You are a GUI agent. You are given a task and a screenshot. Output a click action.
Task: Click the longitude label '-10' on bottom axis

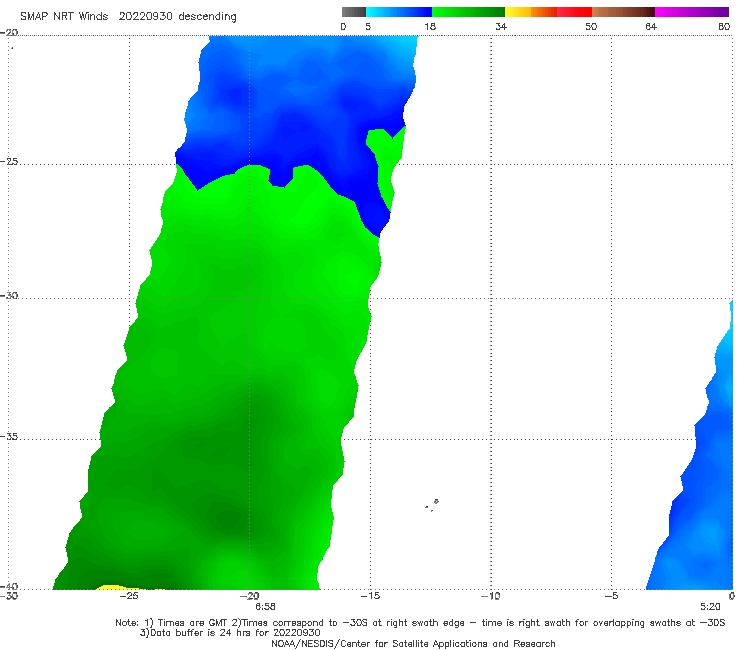(490, 596)
